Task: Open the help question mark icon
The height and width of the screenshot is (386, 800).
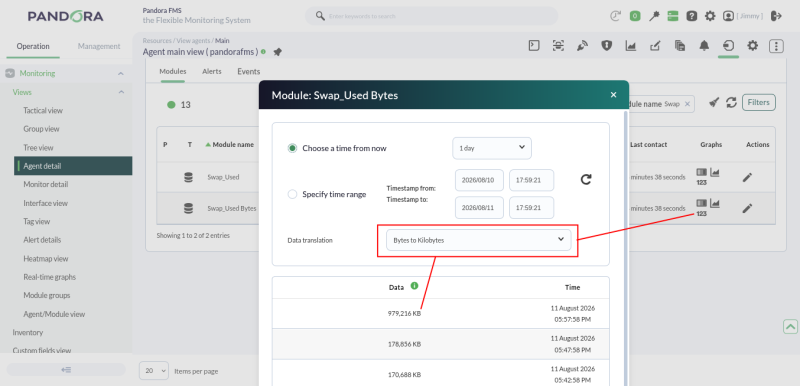Action: 691,16
